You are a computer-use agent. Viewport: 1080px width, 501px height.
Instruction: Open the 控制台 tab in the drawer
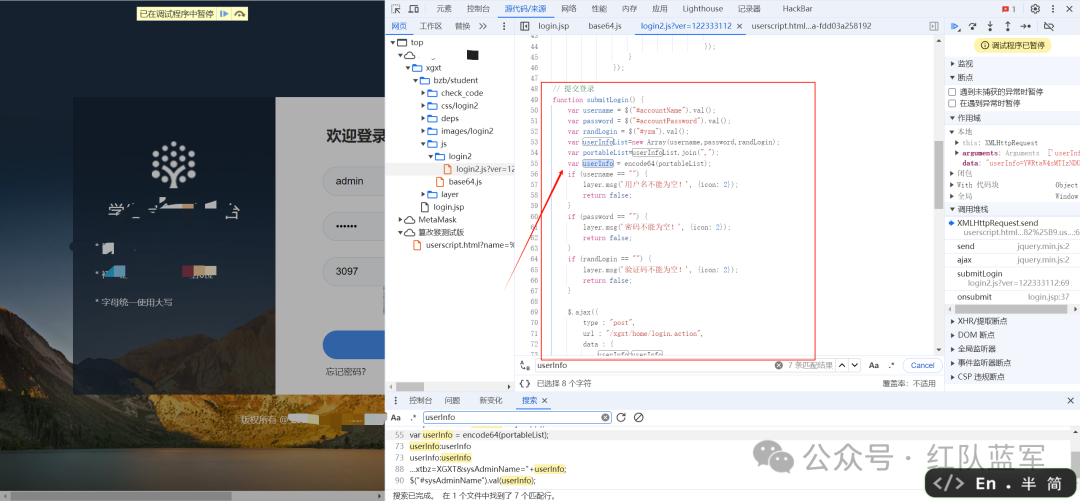[x=420, y=400]
